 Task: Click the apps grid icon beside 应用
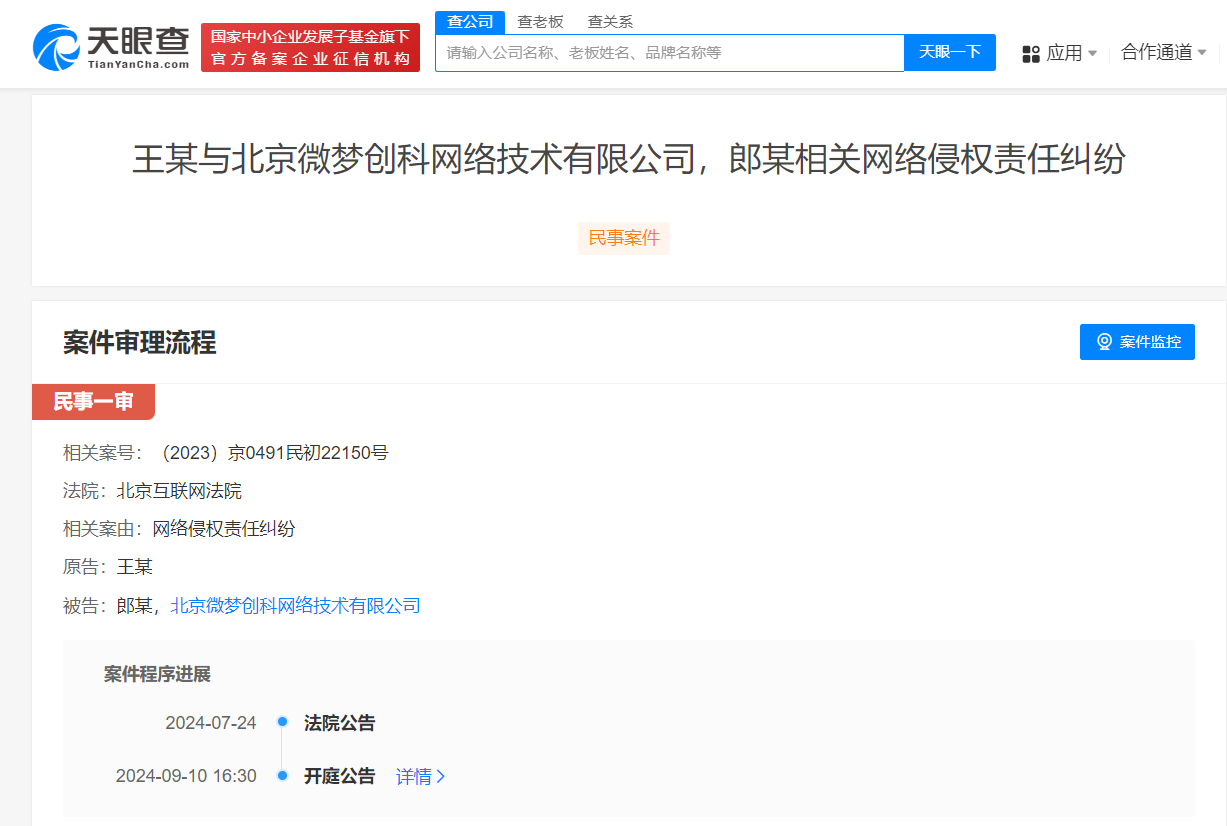coord(1030,52)
